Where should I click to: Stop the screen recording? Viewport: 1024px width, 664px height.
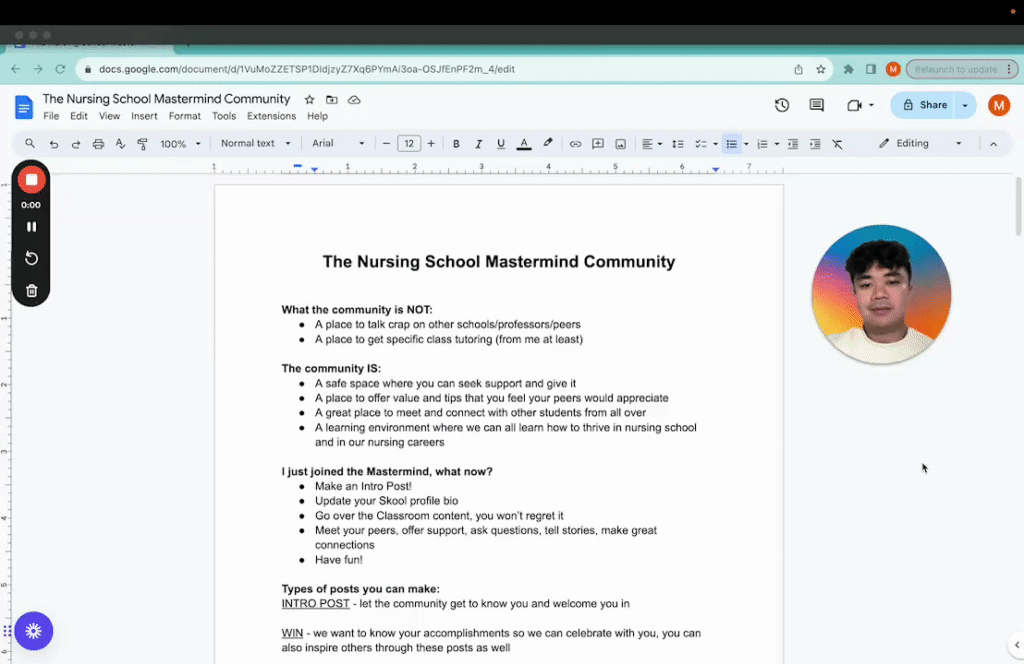tap(31, 180)
